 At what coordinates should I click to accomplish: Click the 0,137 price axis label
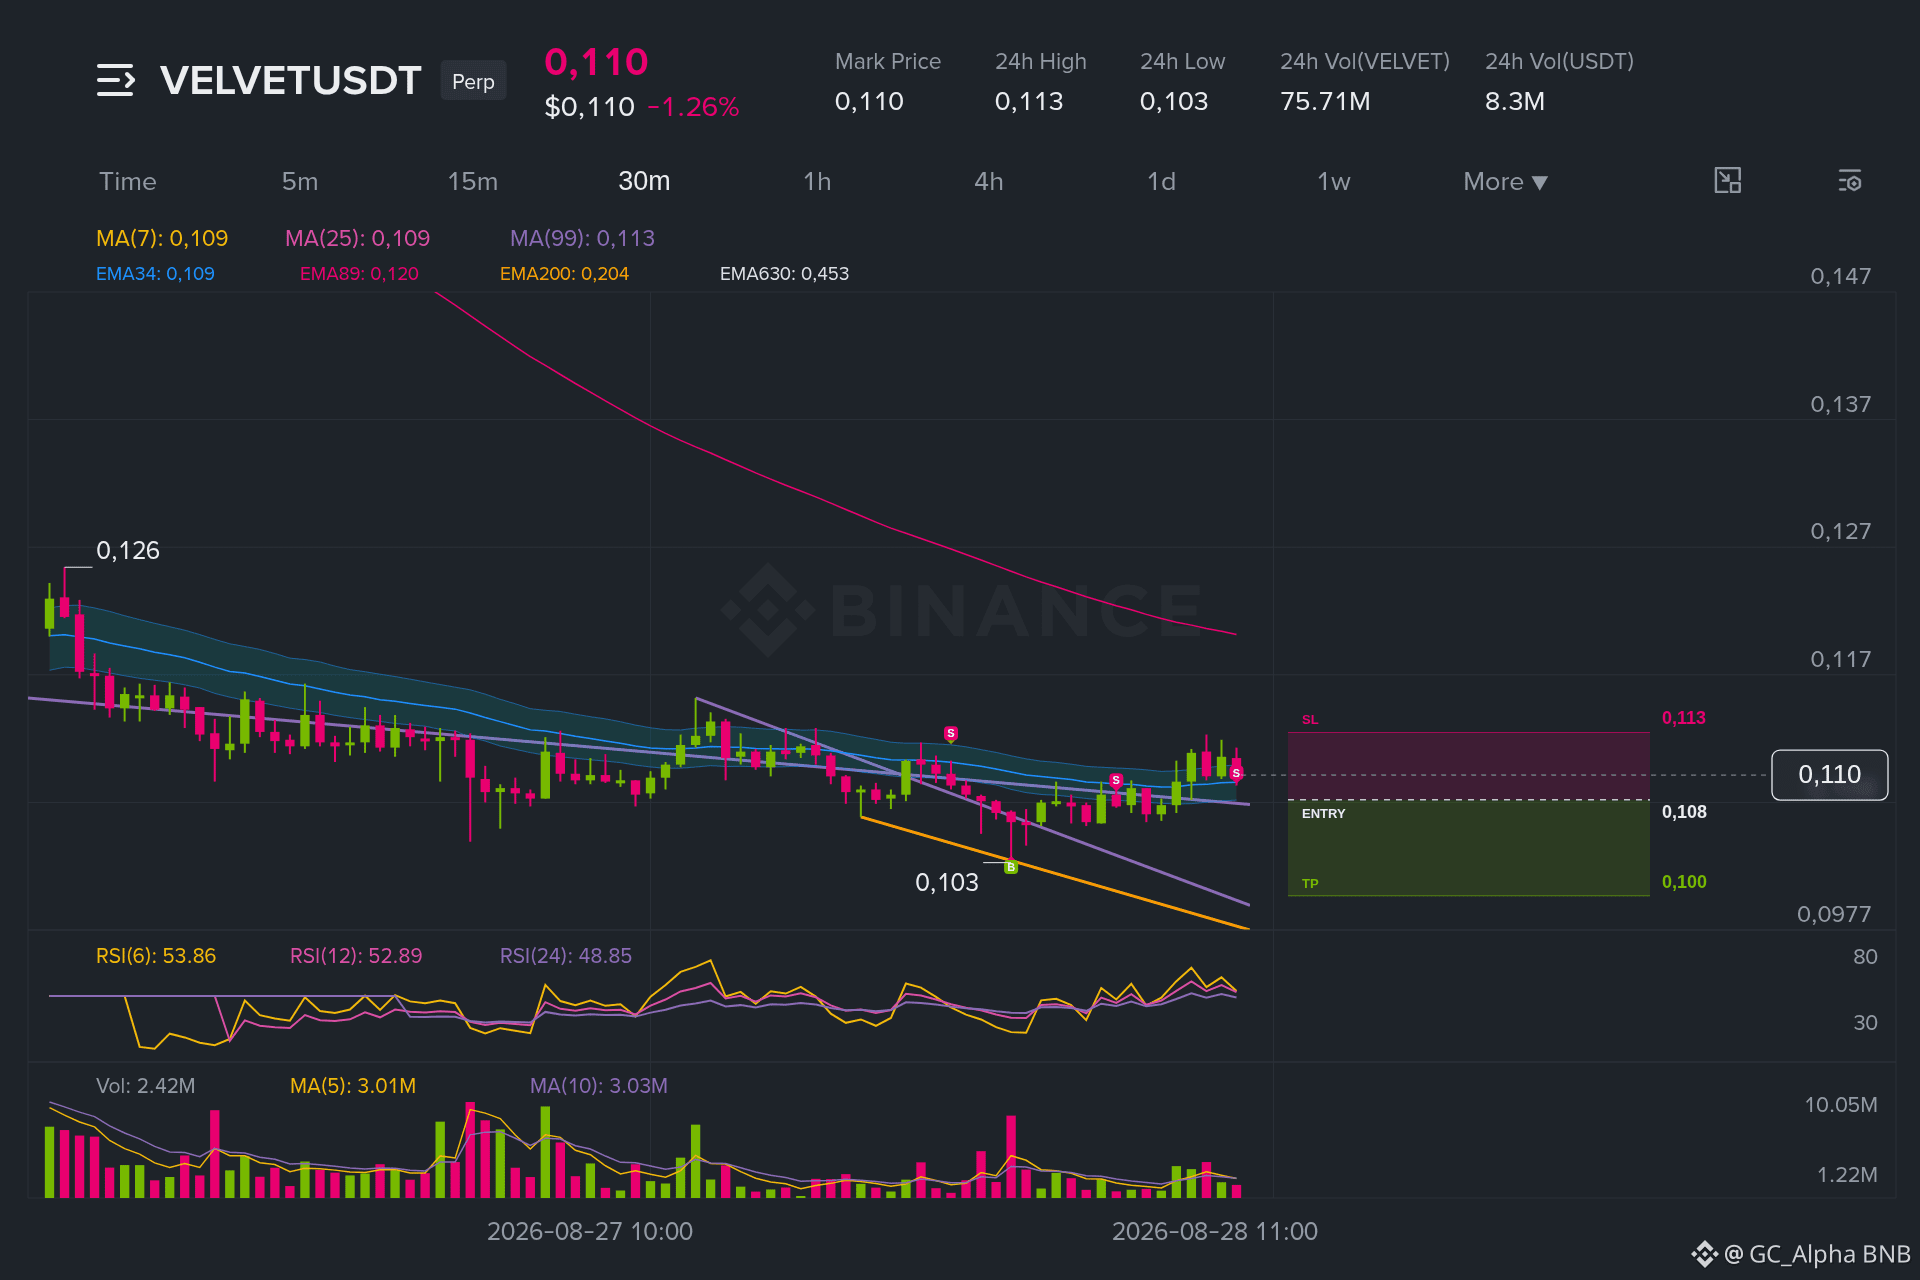coord(1840,404)
